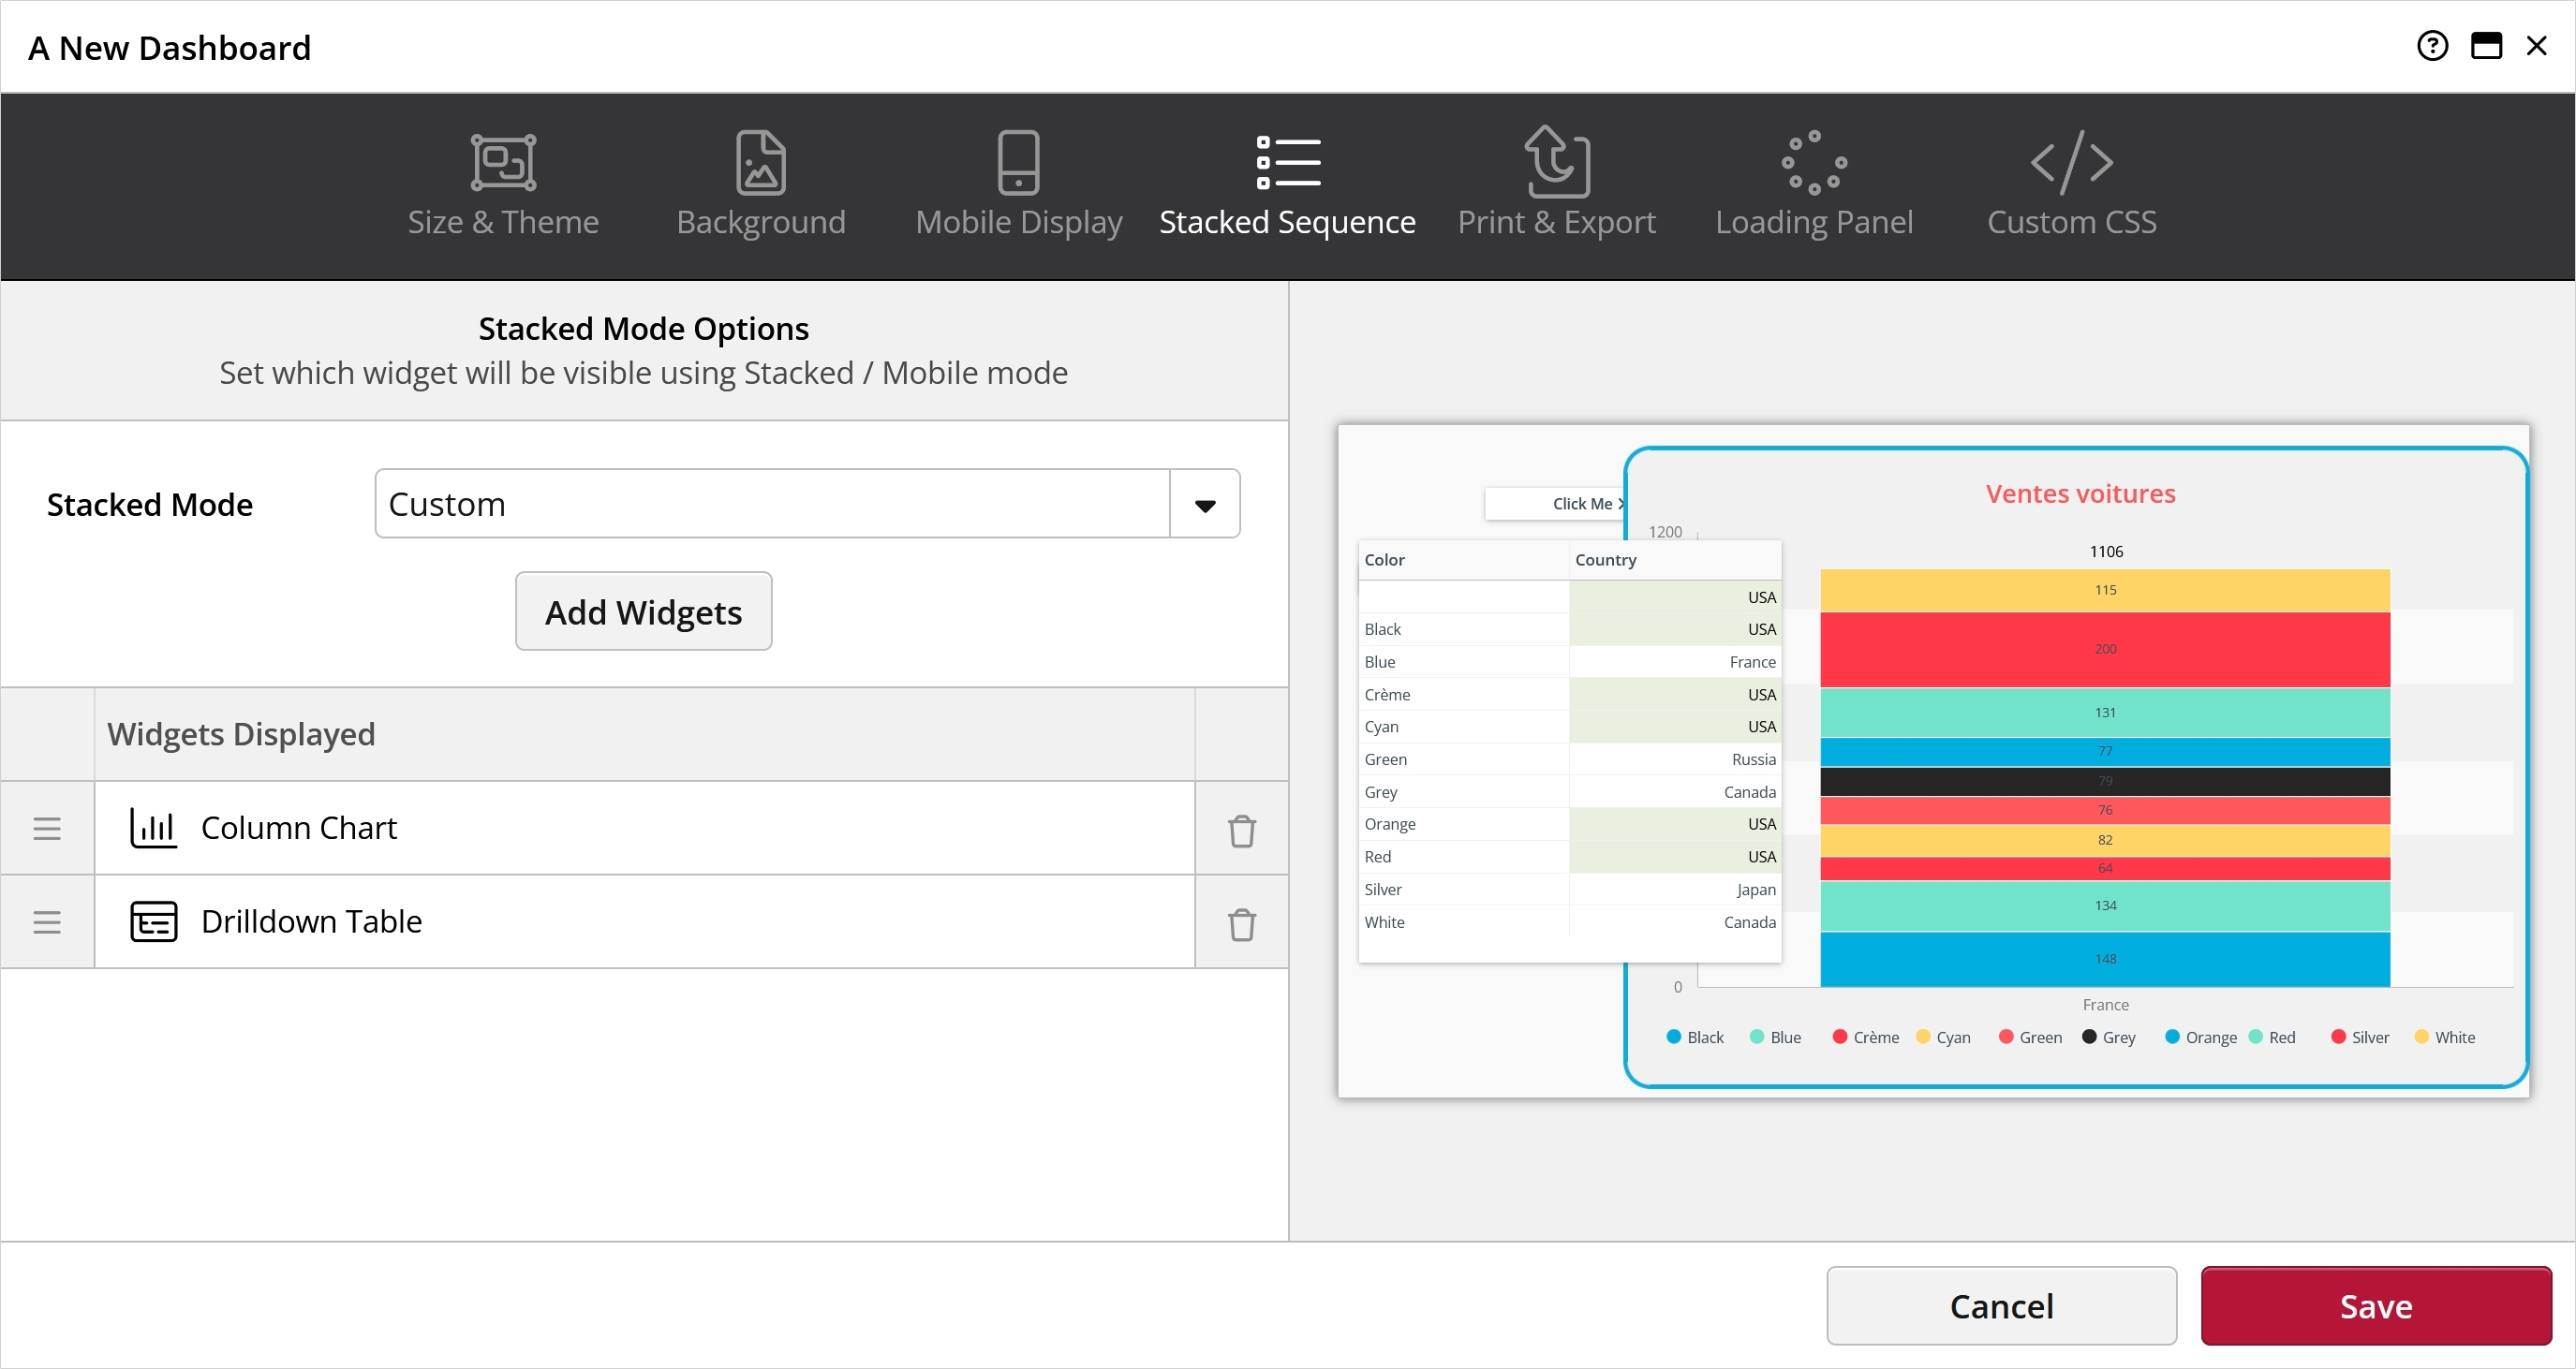
Task: Select the Stacked Sequence icon
Action: pyautogui.click(x=1287, y=163)
